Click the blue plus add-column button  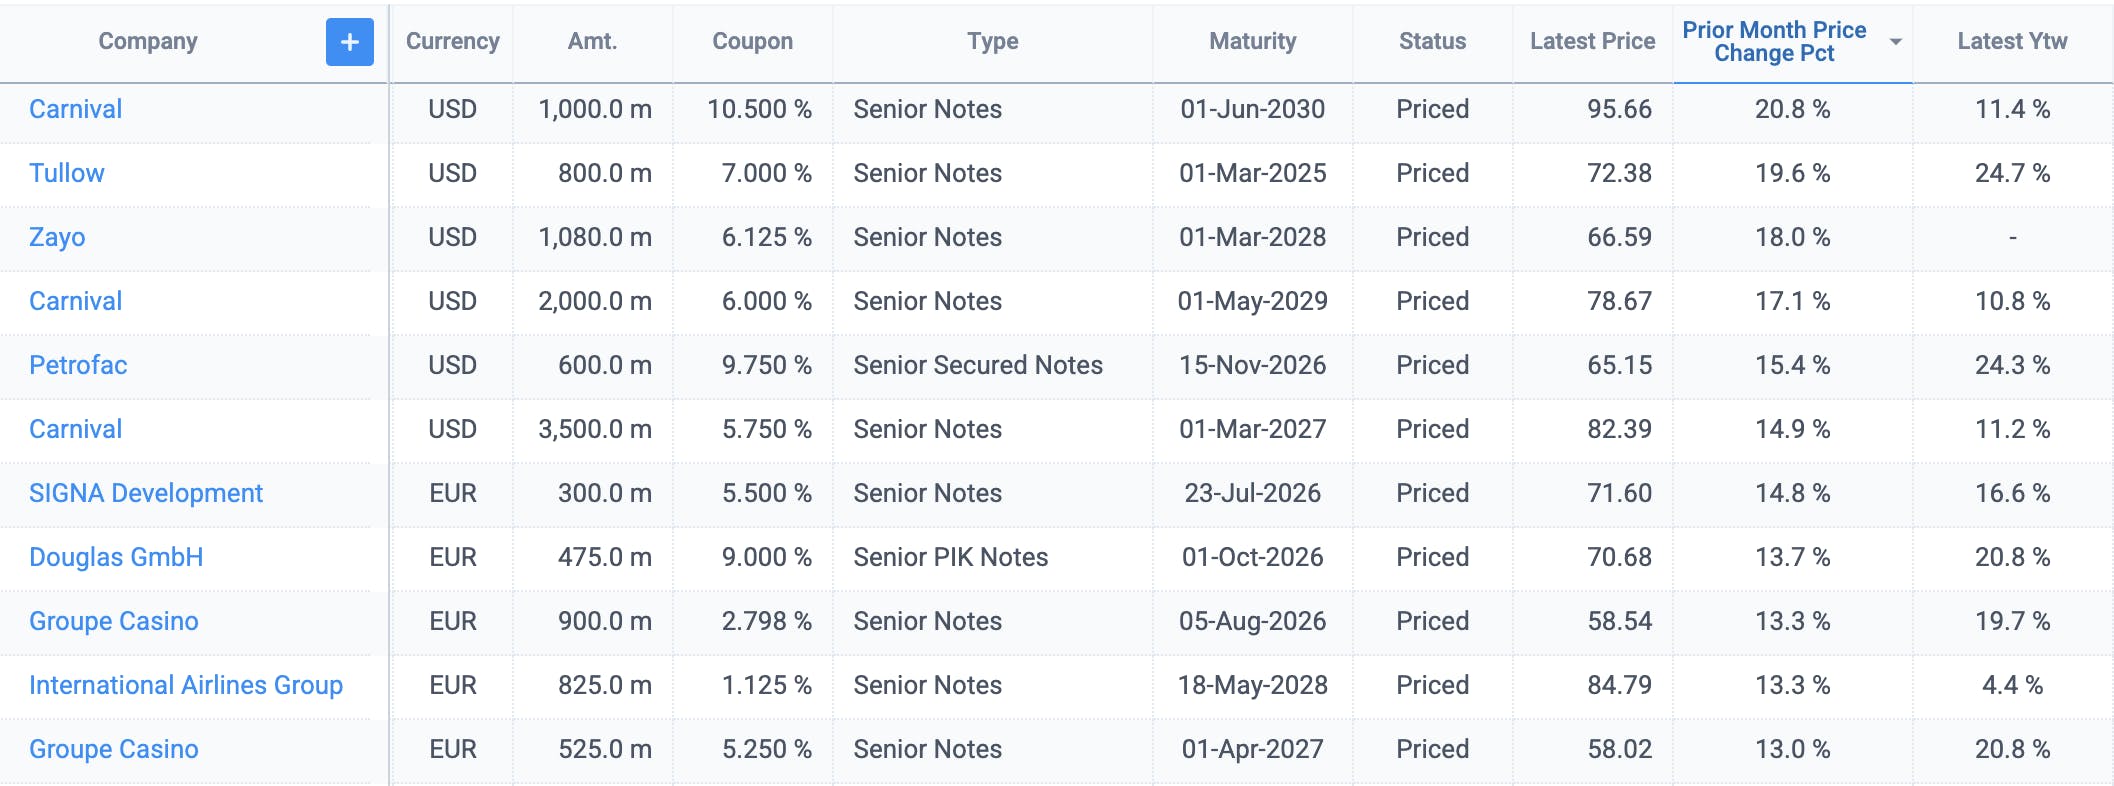[349, 42]
